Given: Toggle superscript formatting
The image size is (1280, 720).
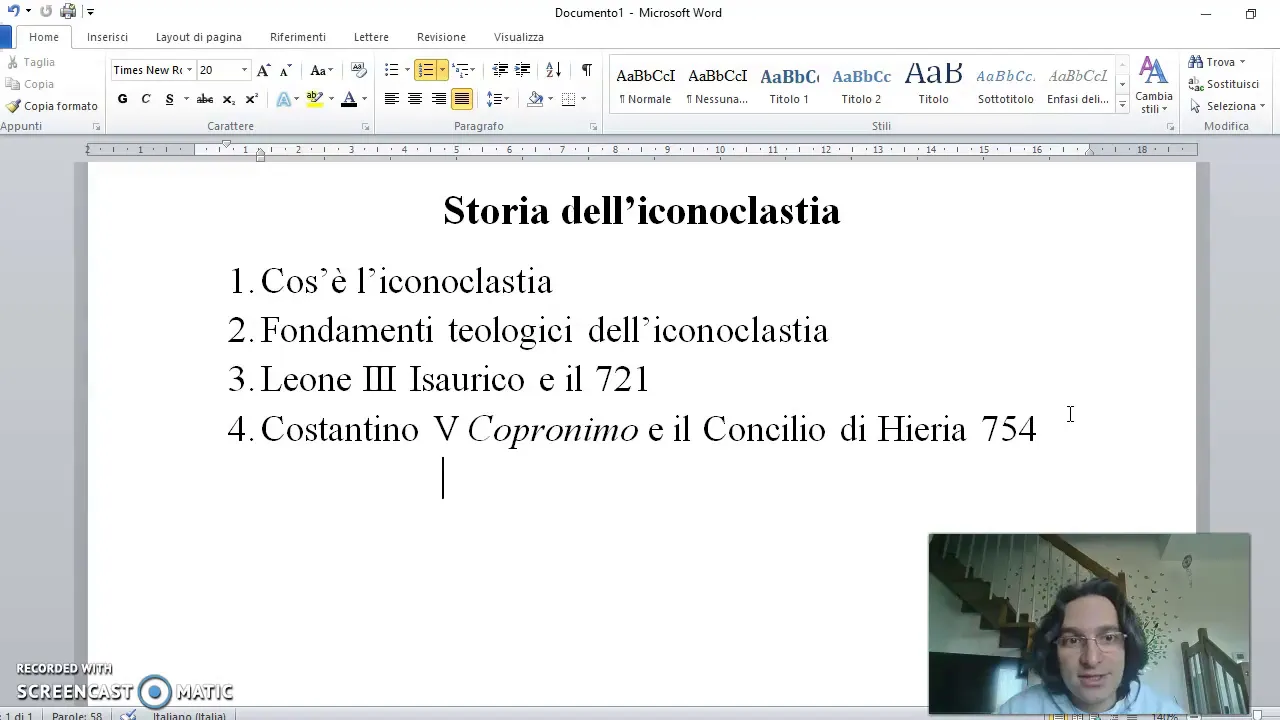Looking at the screenshot, I should point(251,99).
